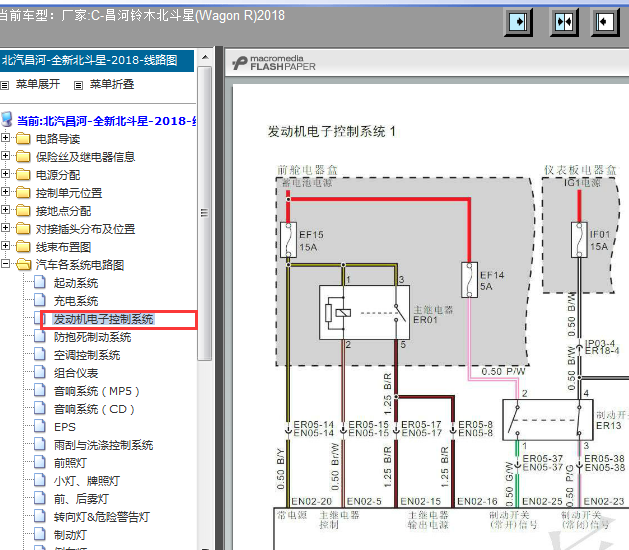Click the EF15 15A fuse label
The height and width of the screenshot is (550, 629).
(311, 241)
